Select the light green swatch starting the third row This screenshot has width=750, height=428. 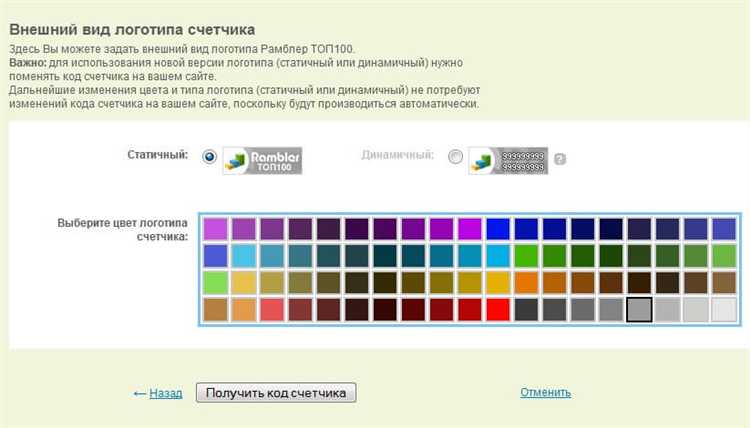215,282
